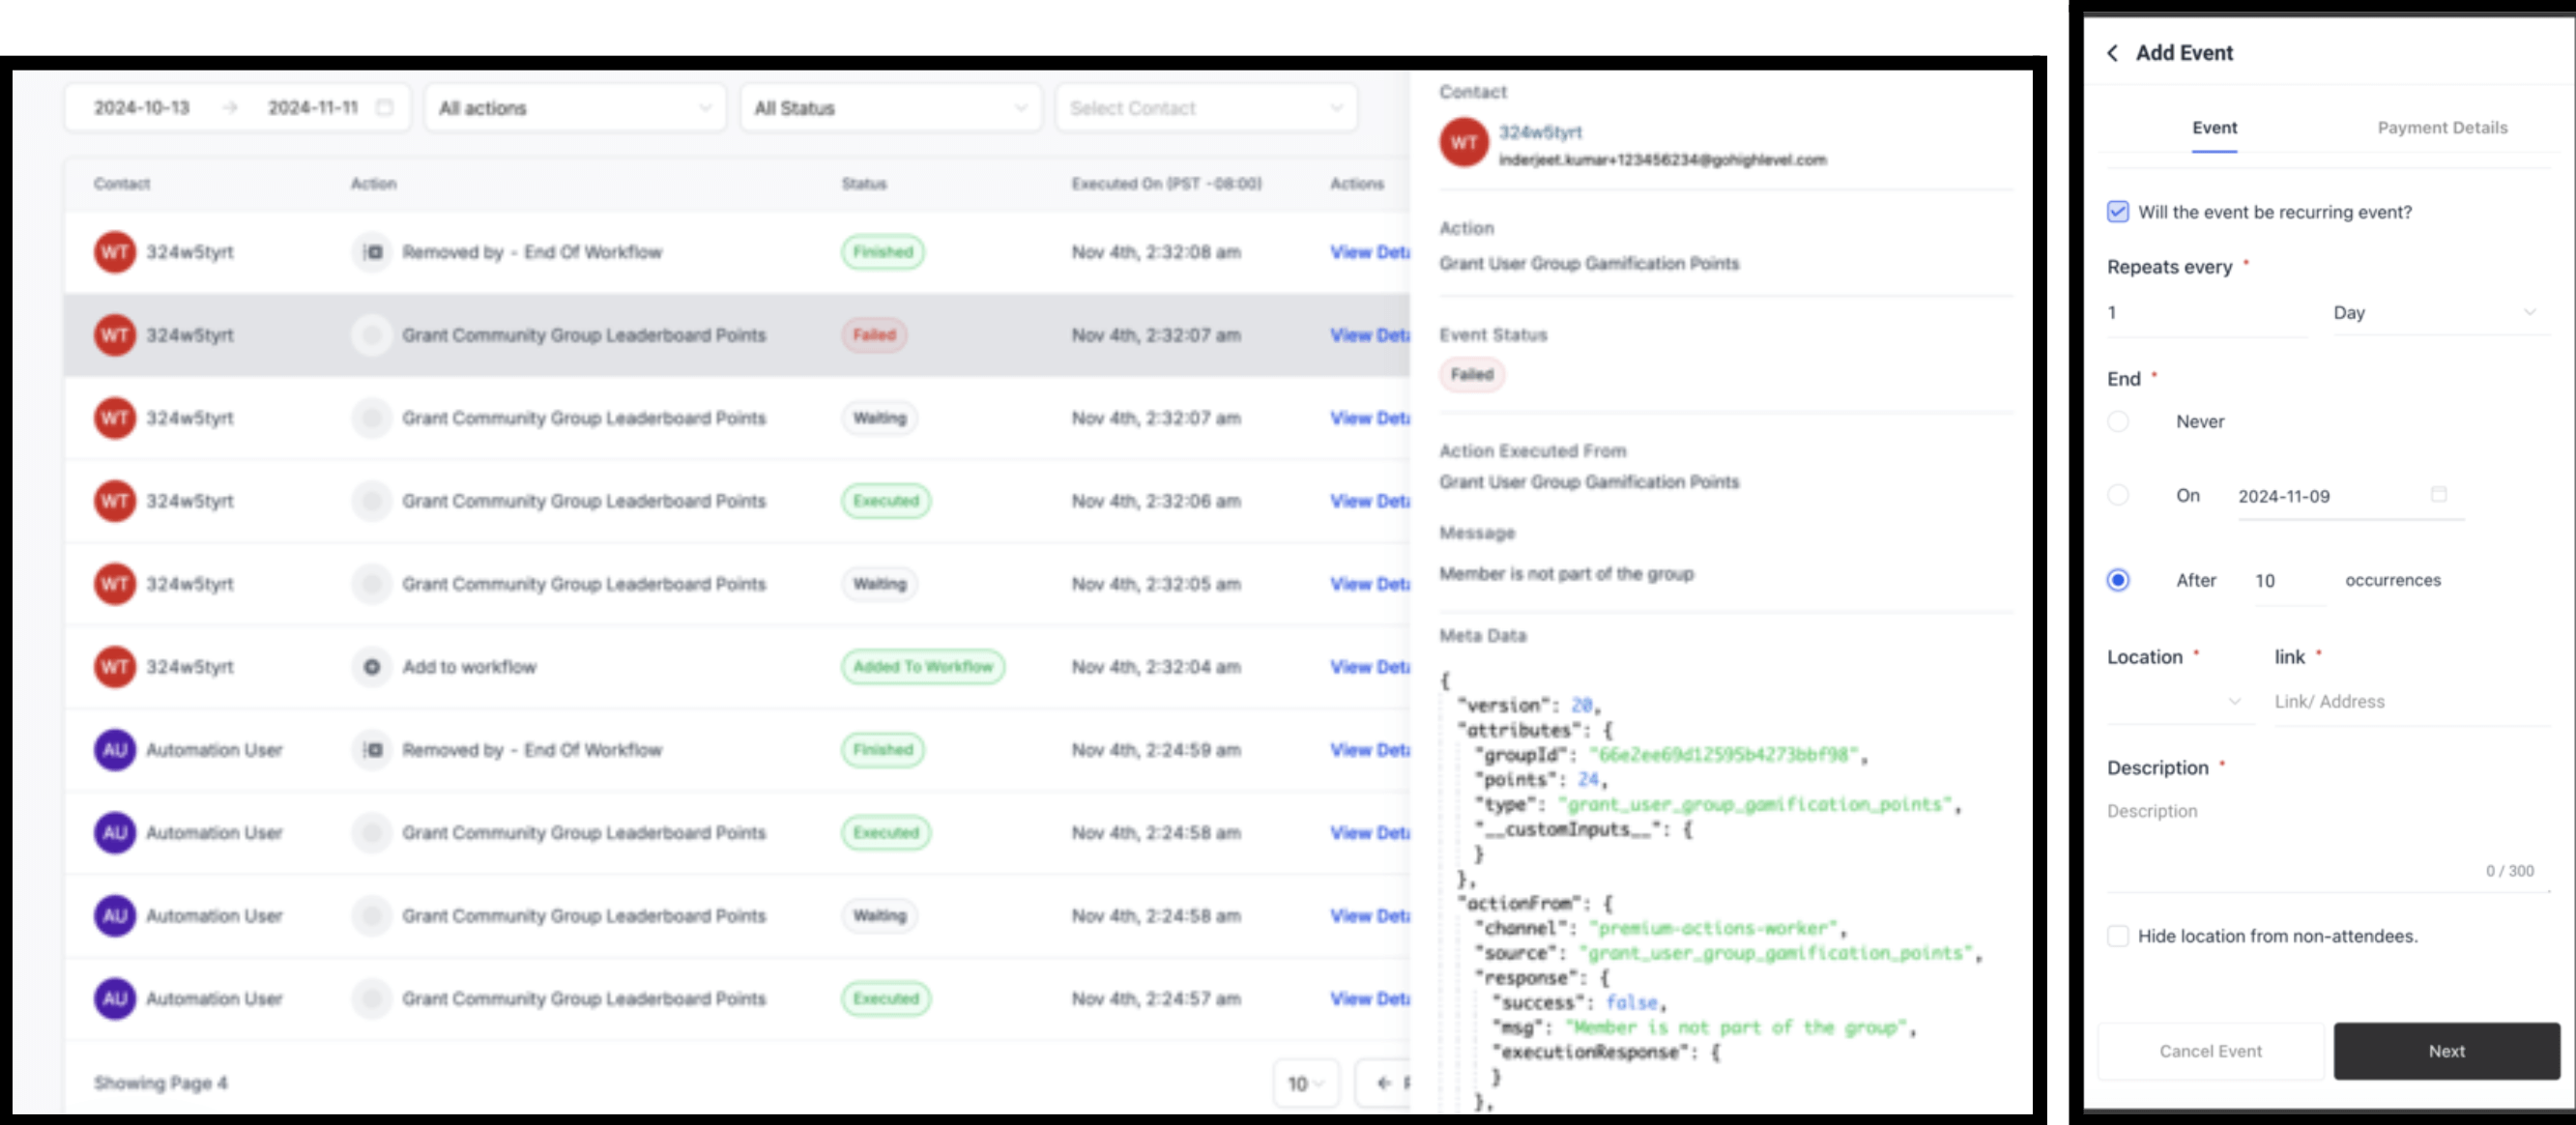
Task: Click the calendar icon next to 2024-11-09
Action: 2439,494
